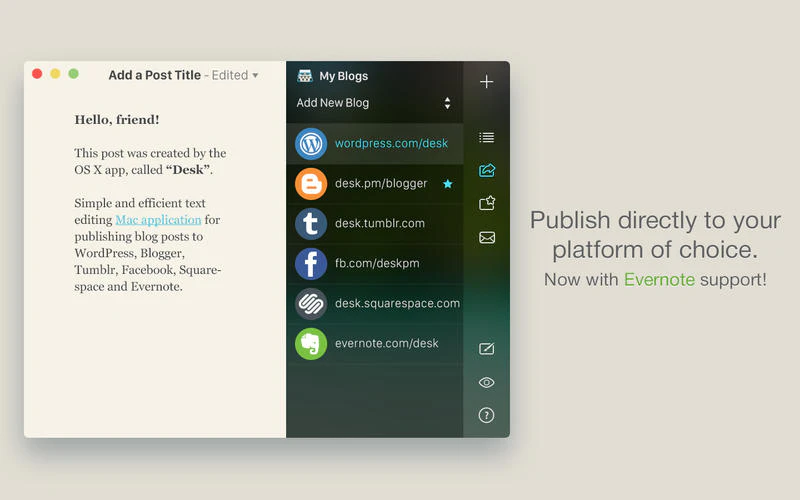
Task: Open help via question mark icon
Action: (x=486, y=415)
